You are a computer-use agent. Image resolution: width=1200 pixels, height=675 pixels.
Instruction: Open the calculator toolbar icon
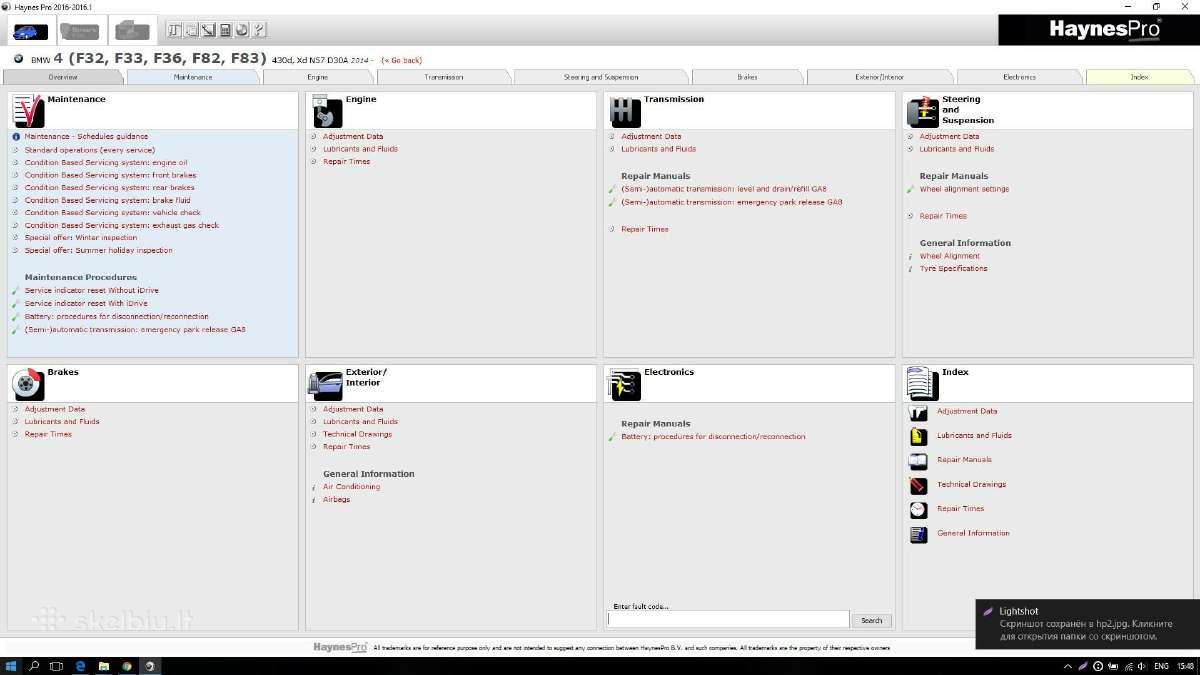pos(226,30)
